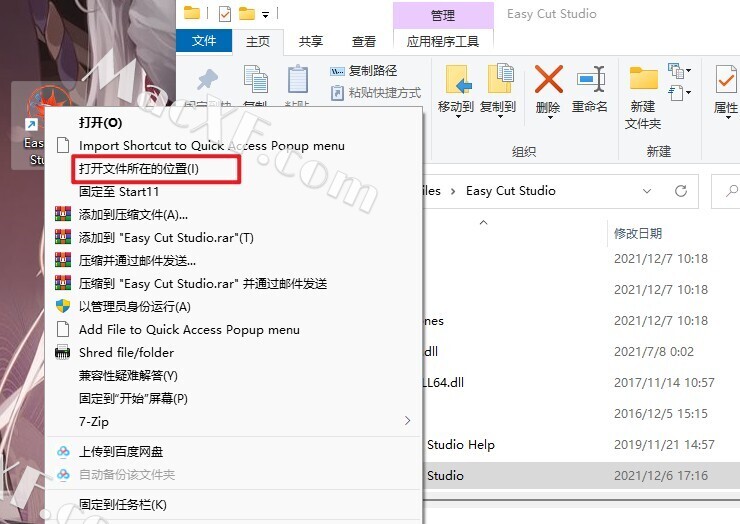The width and height of the screenshot is (740, 524).
Task: Click the 新建文件夹 new folder icon
Action: click(644, 78)
